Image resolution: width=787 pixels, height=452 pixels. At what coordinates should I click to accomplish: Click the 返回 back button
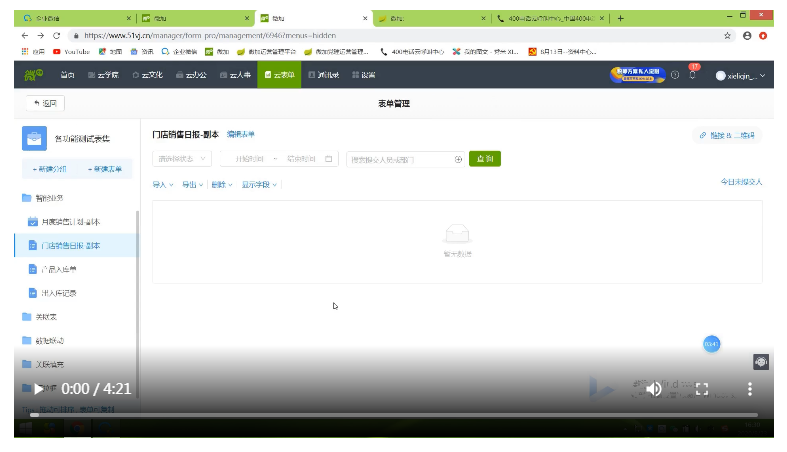pyautogui.click(x=46, y=103)
